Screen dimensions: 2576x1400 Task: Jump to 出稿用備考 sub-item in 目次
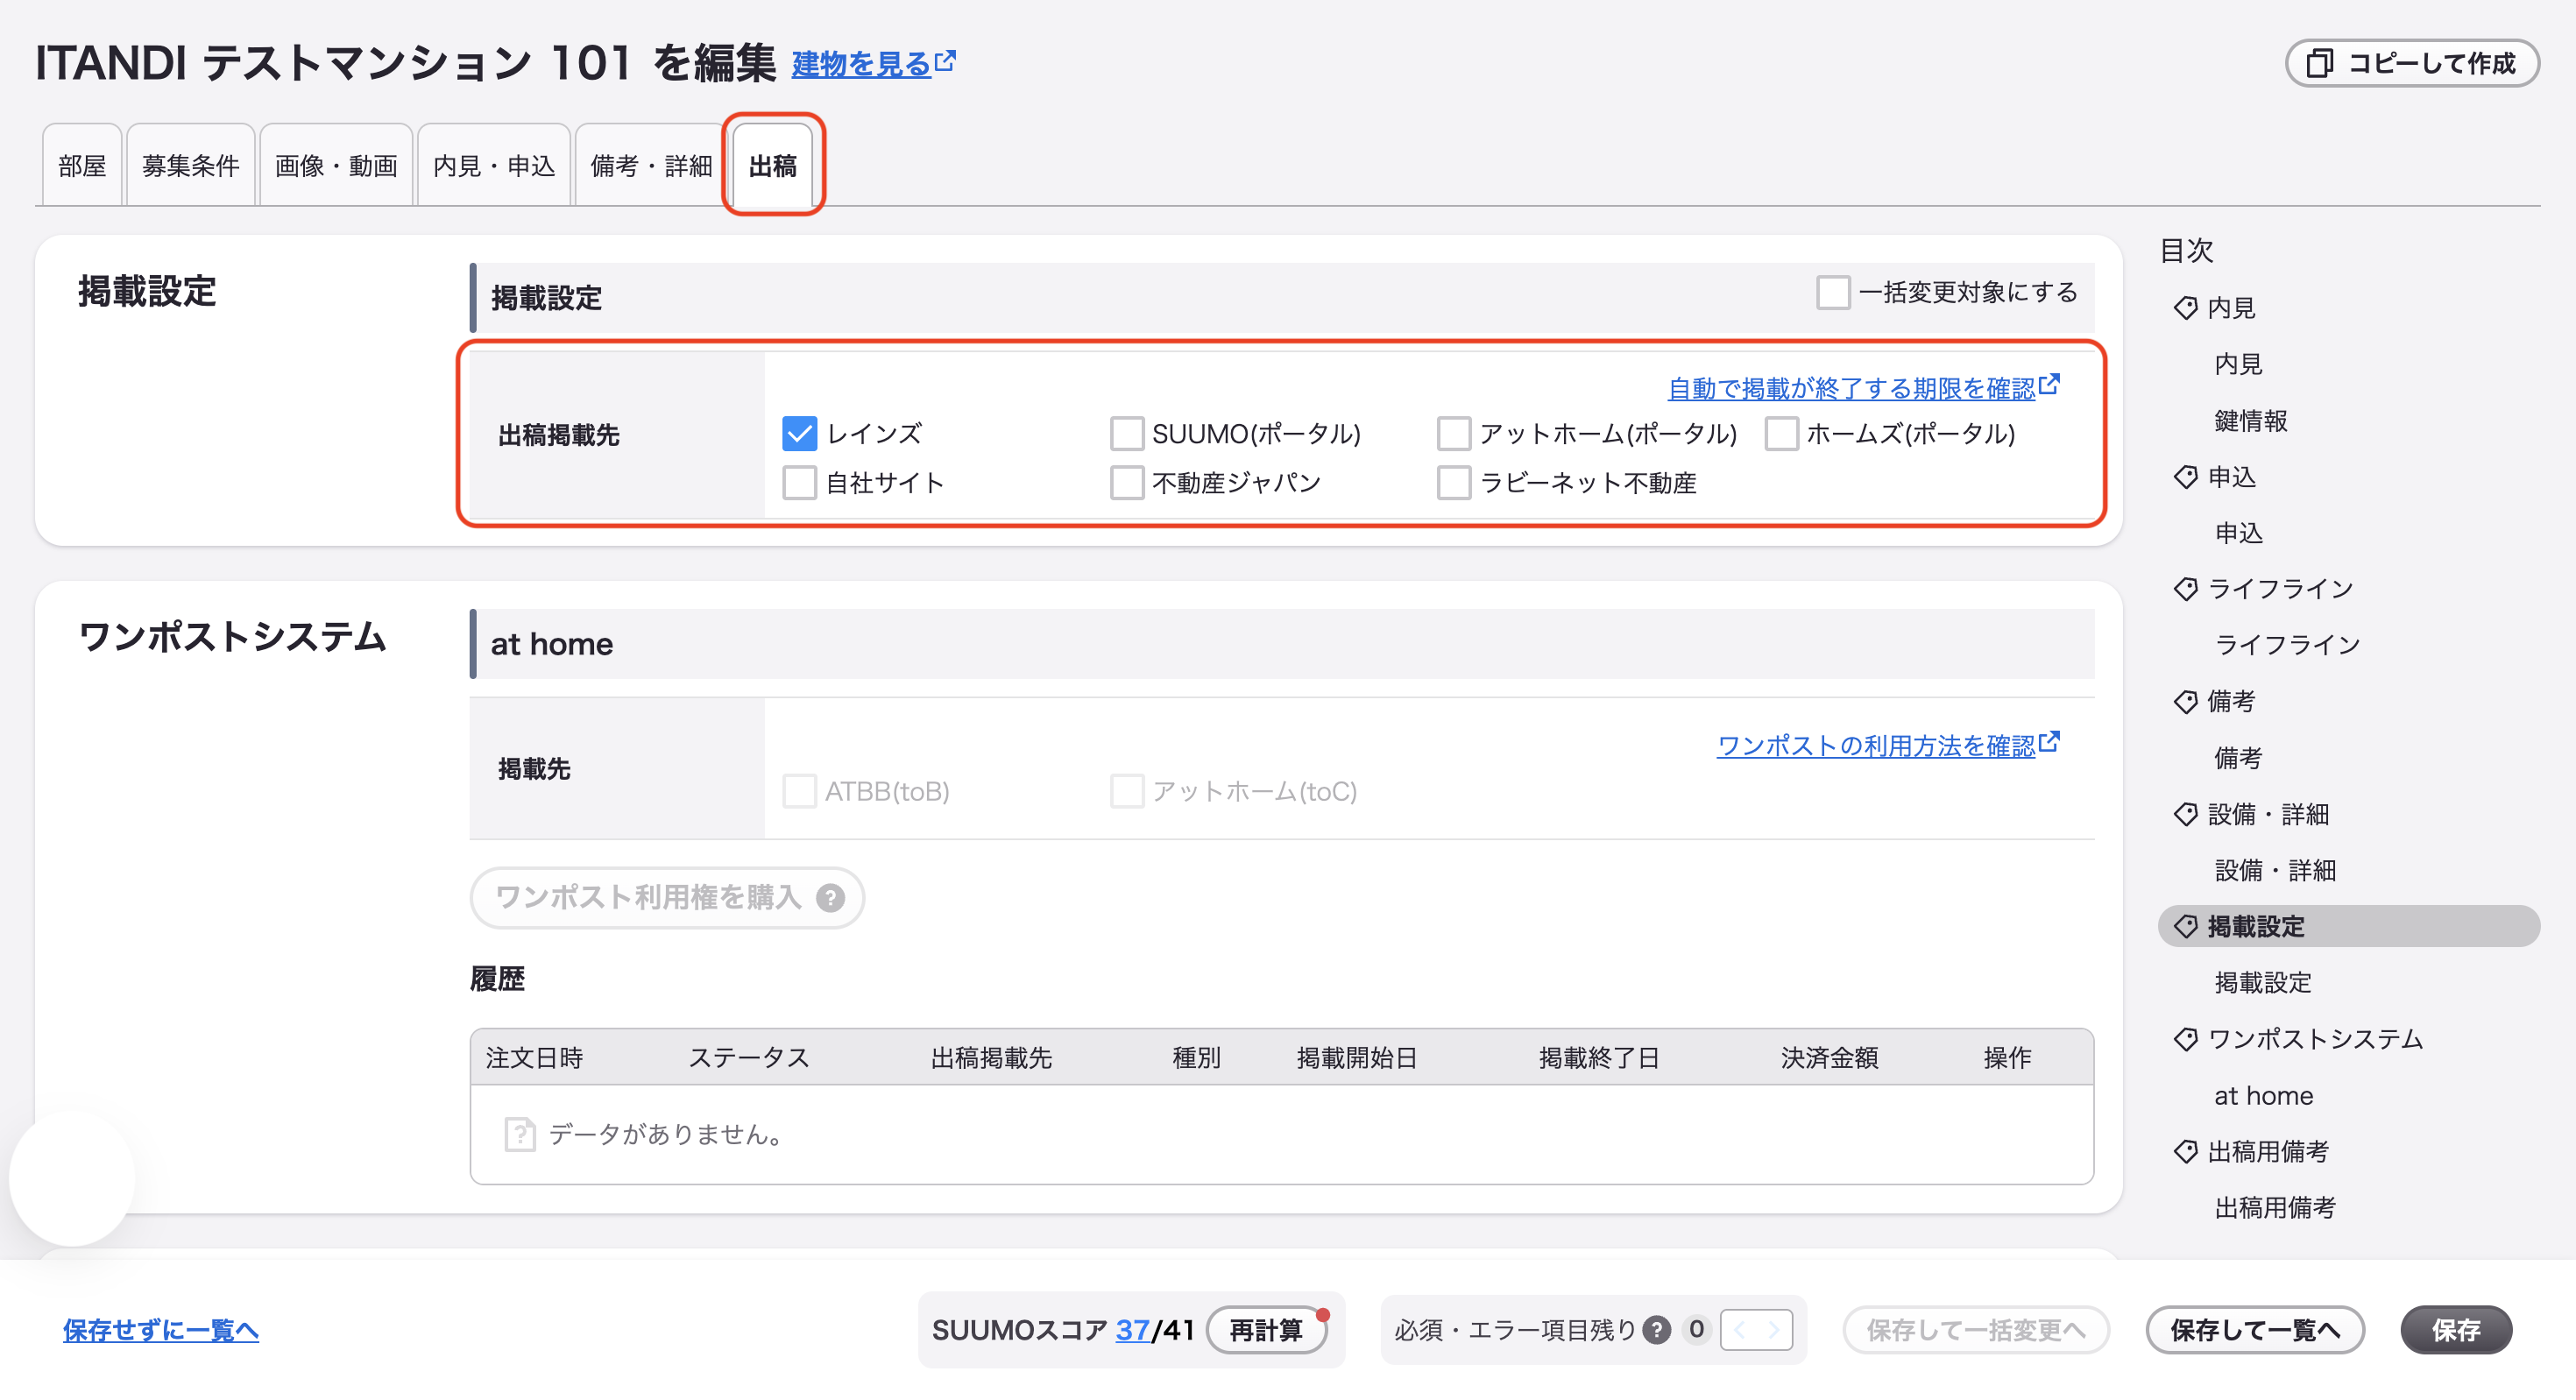(x=2275, y=1208)
